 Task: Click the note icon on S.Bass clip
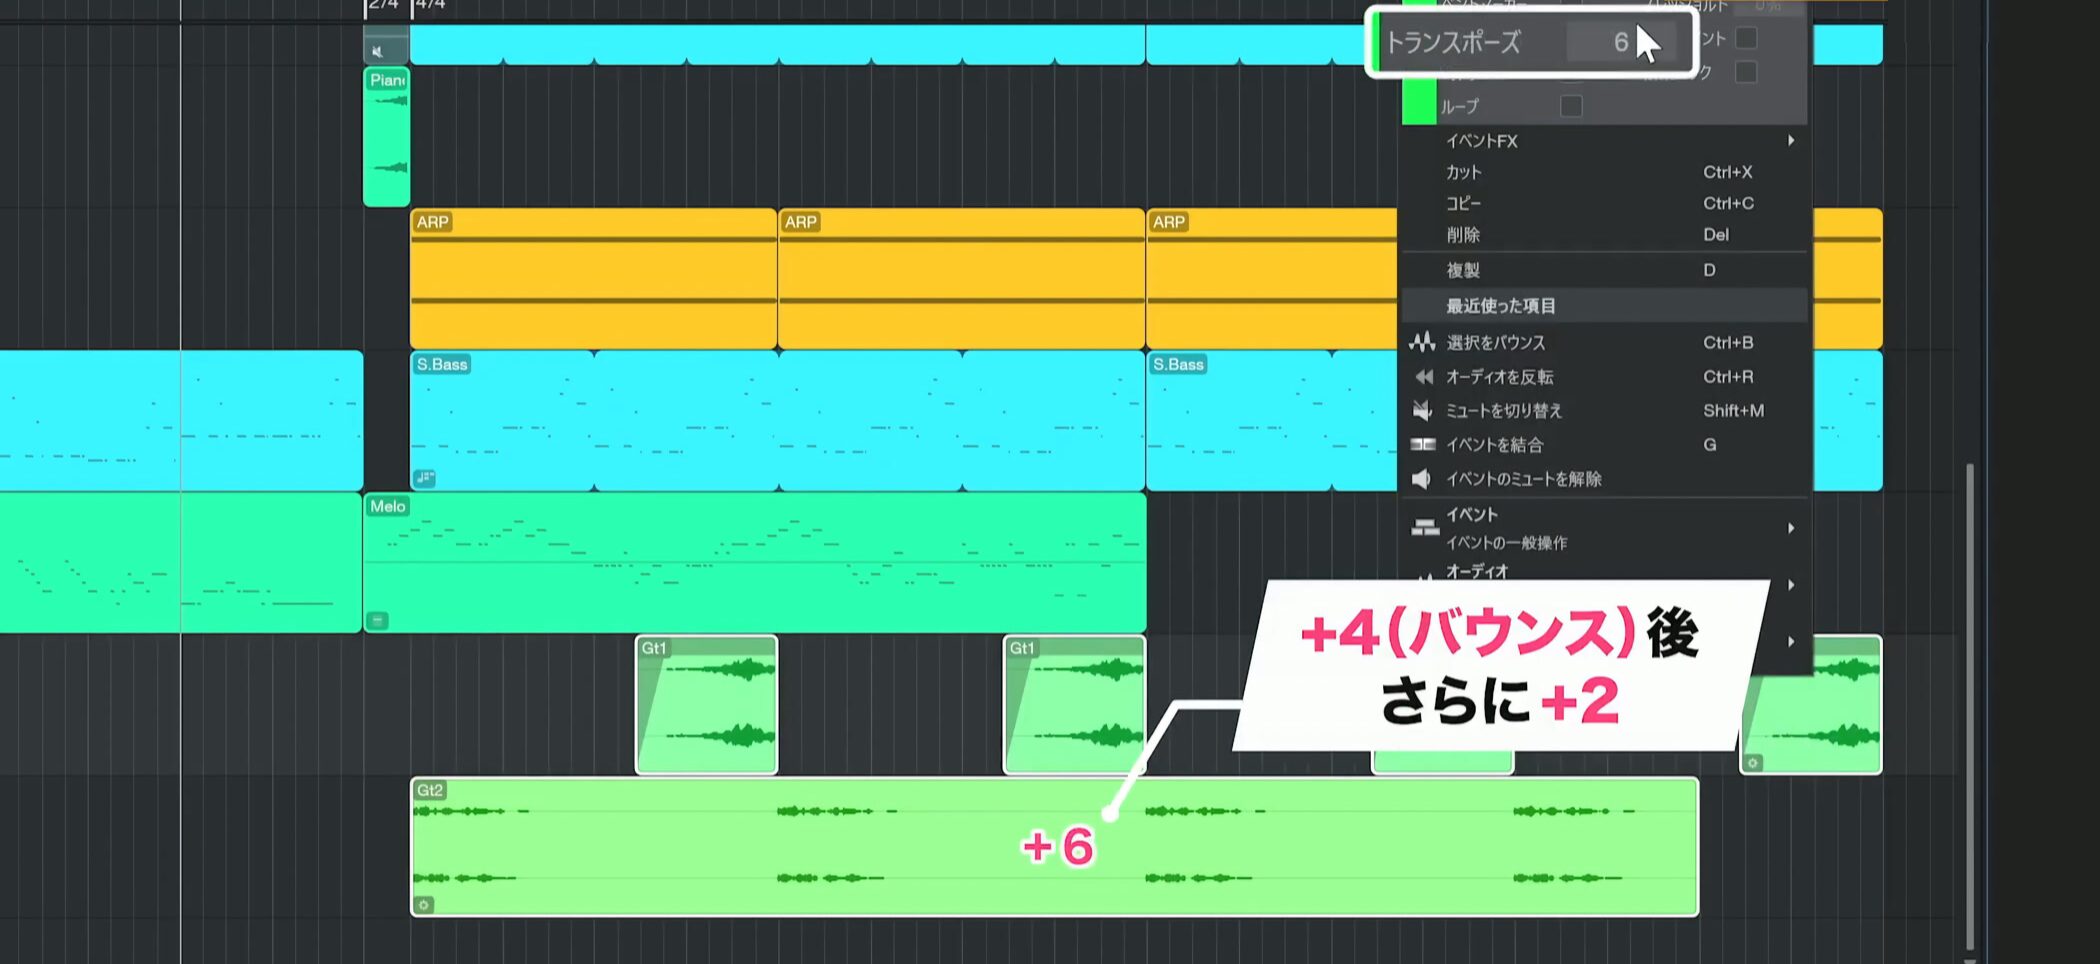424,478
